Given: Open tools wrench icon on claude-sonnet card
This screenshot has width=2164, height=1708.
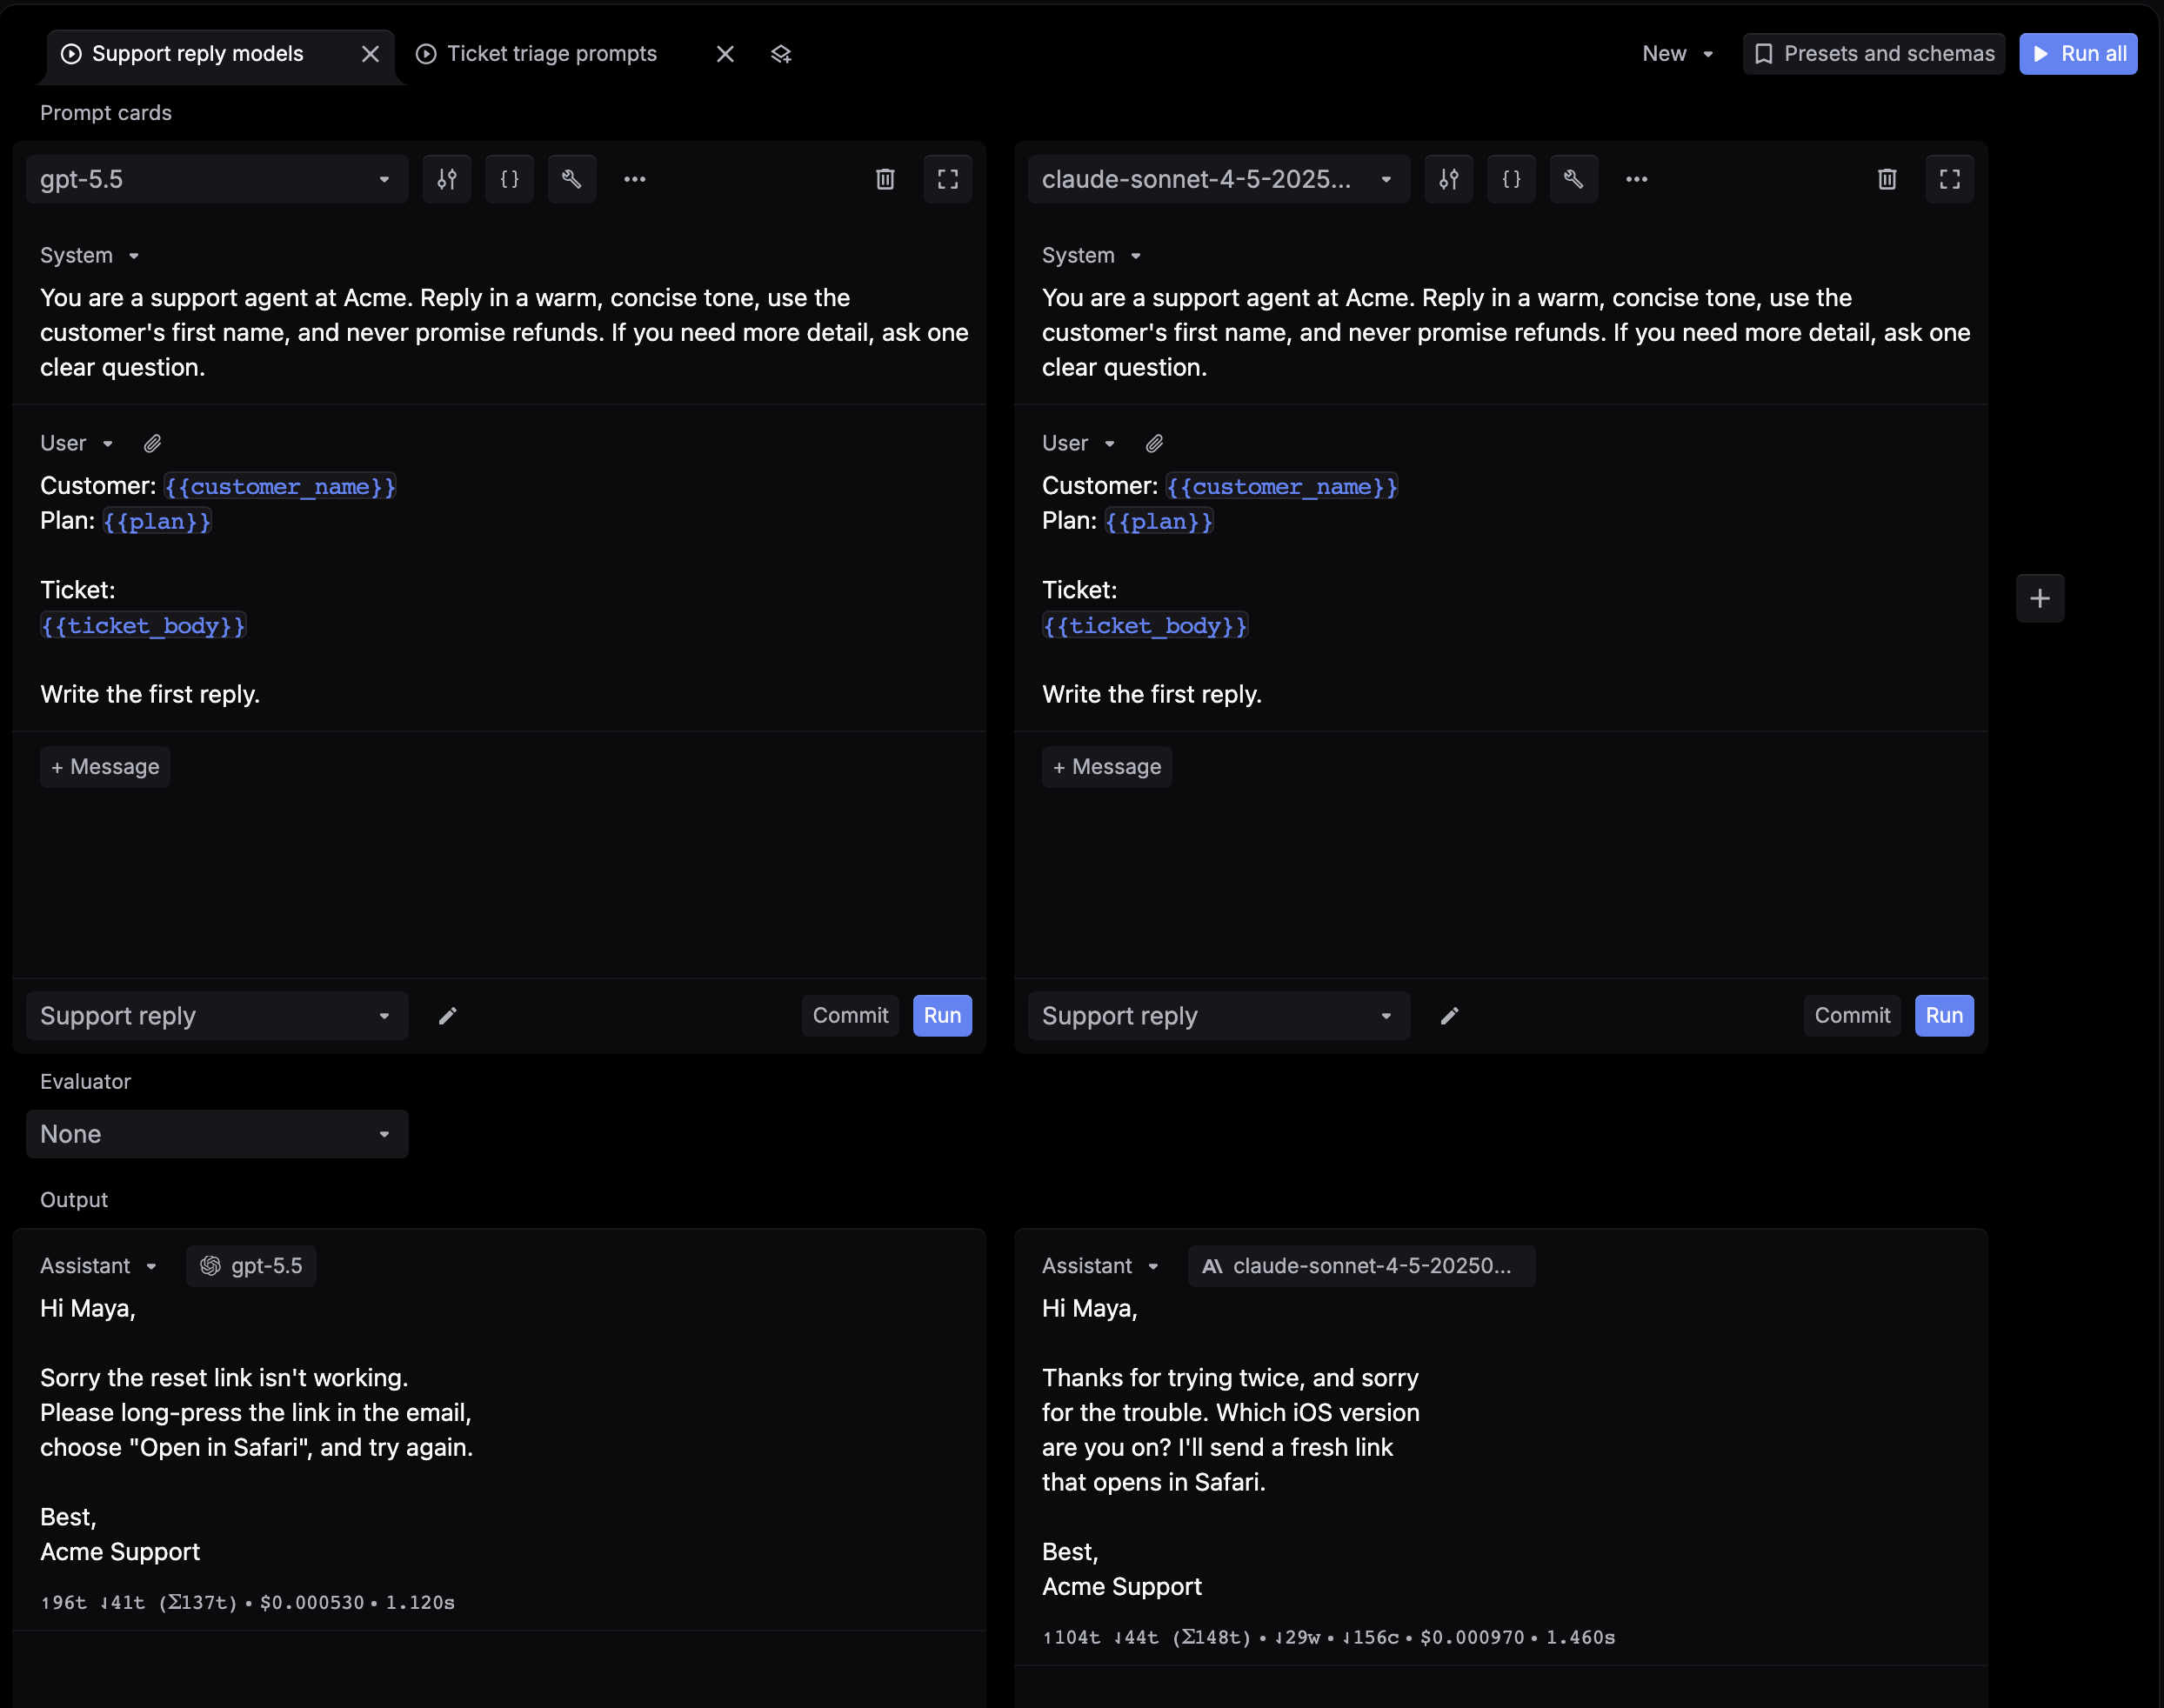Looking at the screenshot, I should pyautogui.click(x=1574, y=179).
